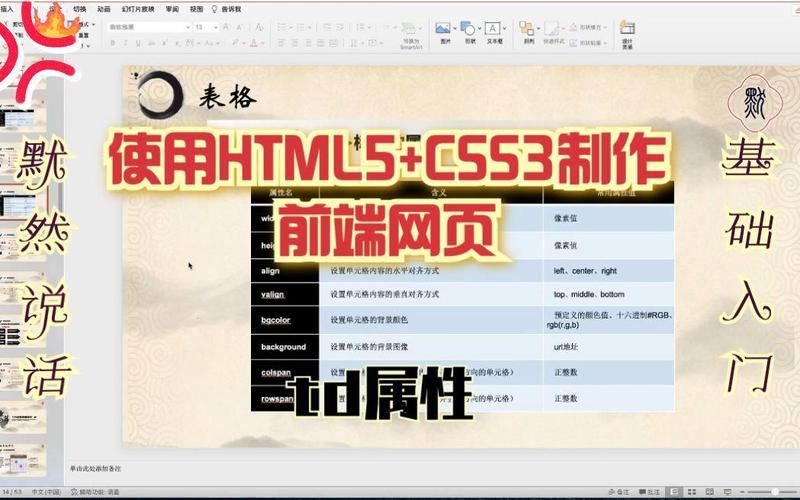Switch to Slide Sorter view icon
800x500 pixels.
692,492
